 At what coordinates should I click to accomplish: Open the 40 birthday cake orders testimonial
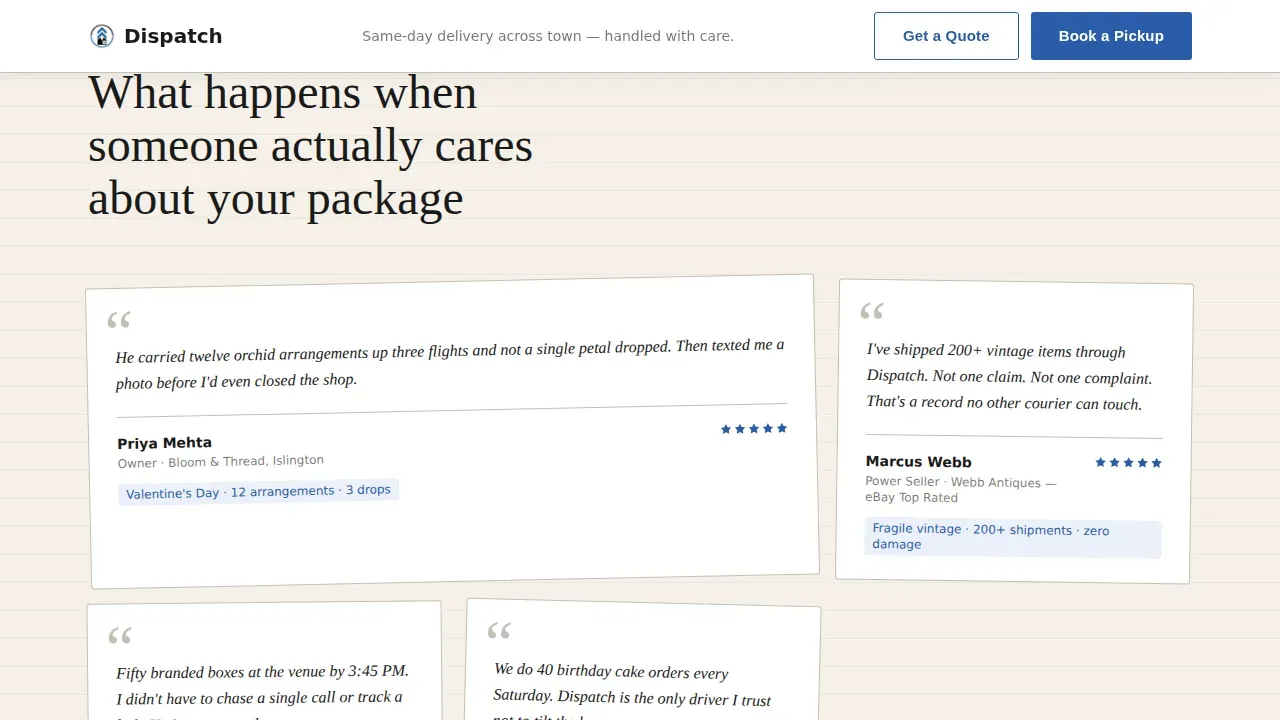[x=642, y=660]
